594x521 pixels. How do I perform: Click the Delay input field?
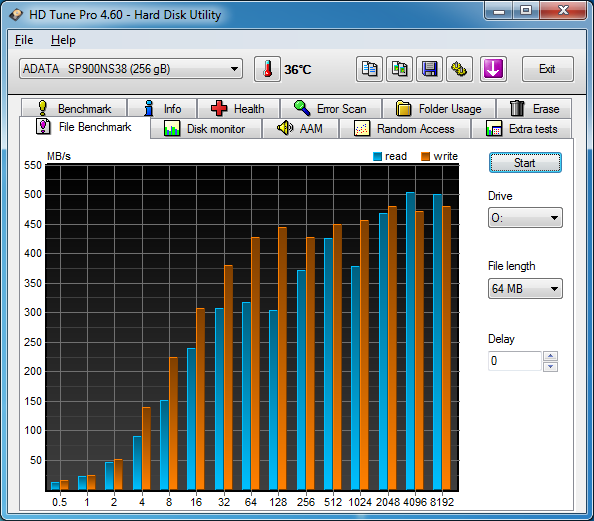[514, 361]
